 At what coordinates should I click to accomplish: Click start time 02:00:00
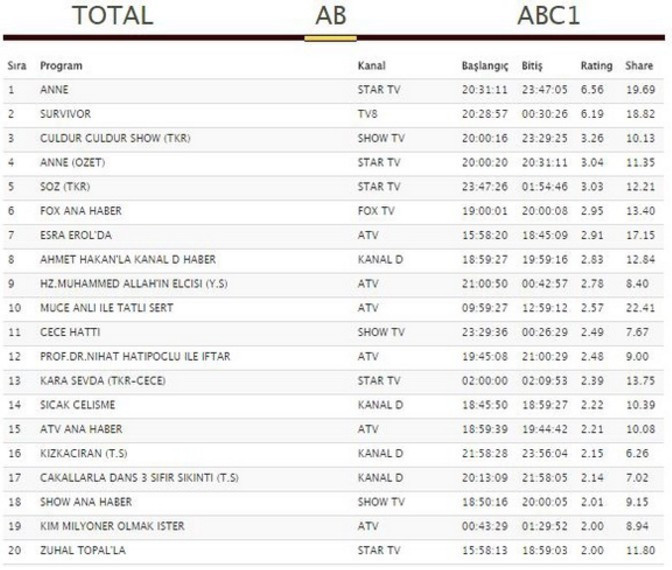point(484,381)
